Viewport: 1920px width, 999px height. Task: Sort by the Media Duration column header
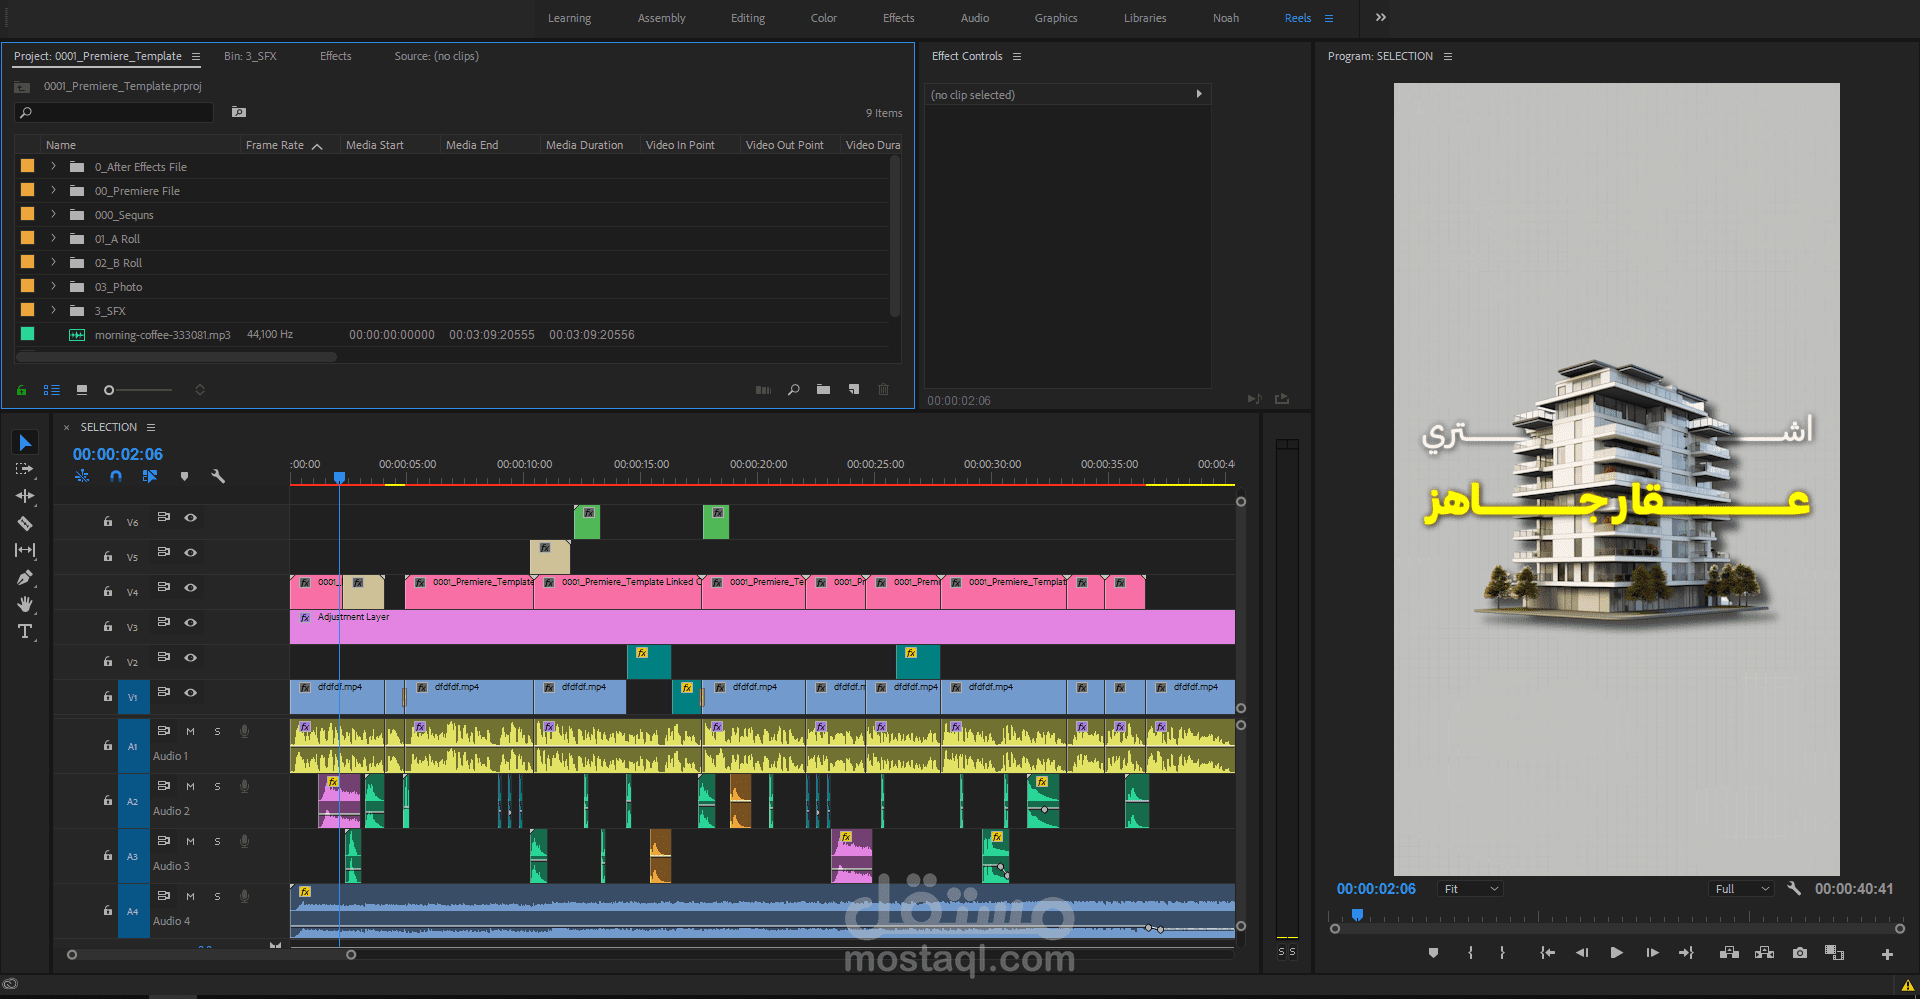(x=585, y=145)
